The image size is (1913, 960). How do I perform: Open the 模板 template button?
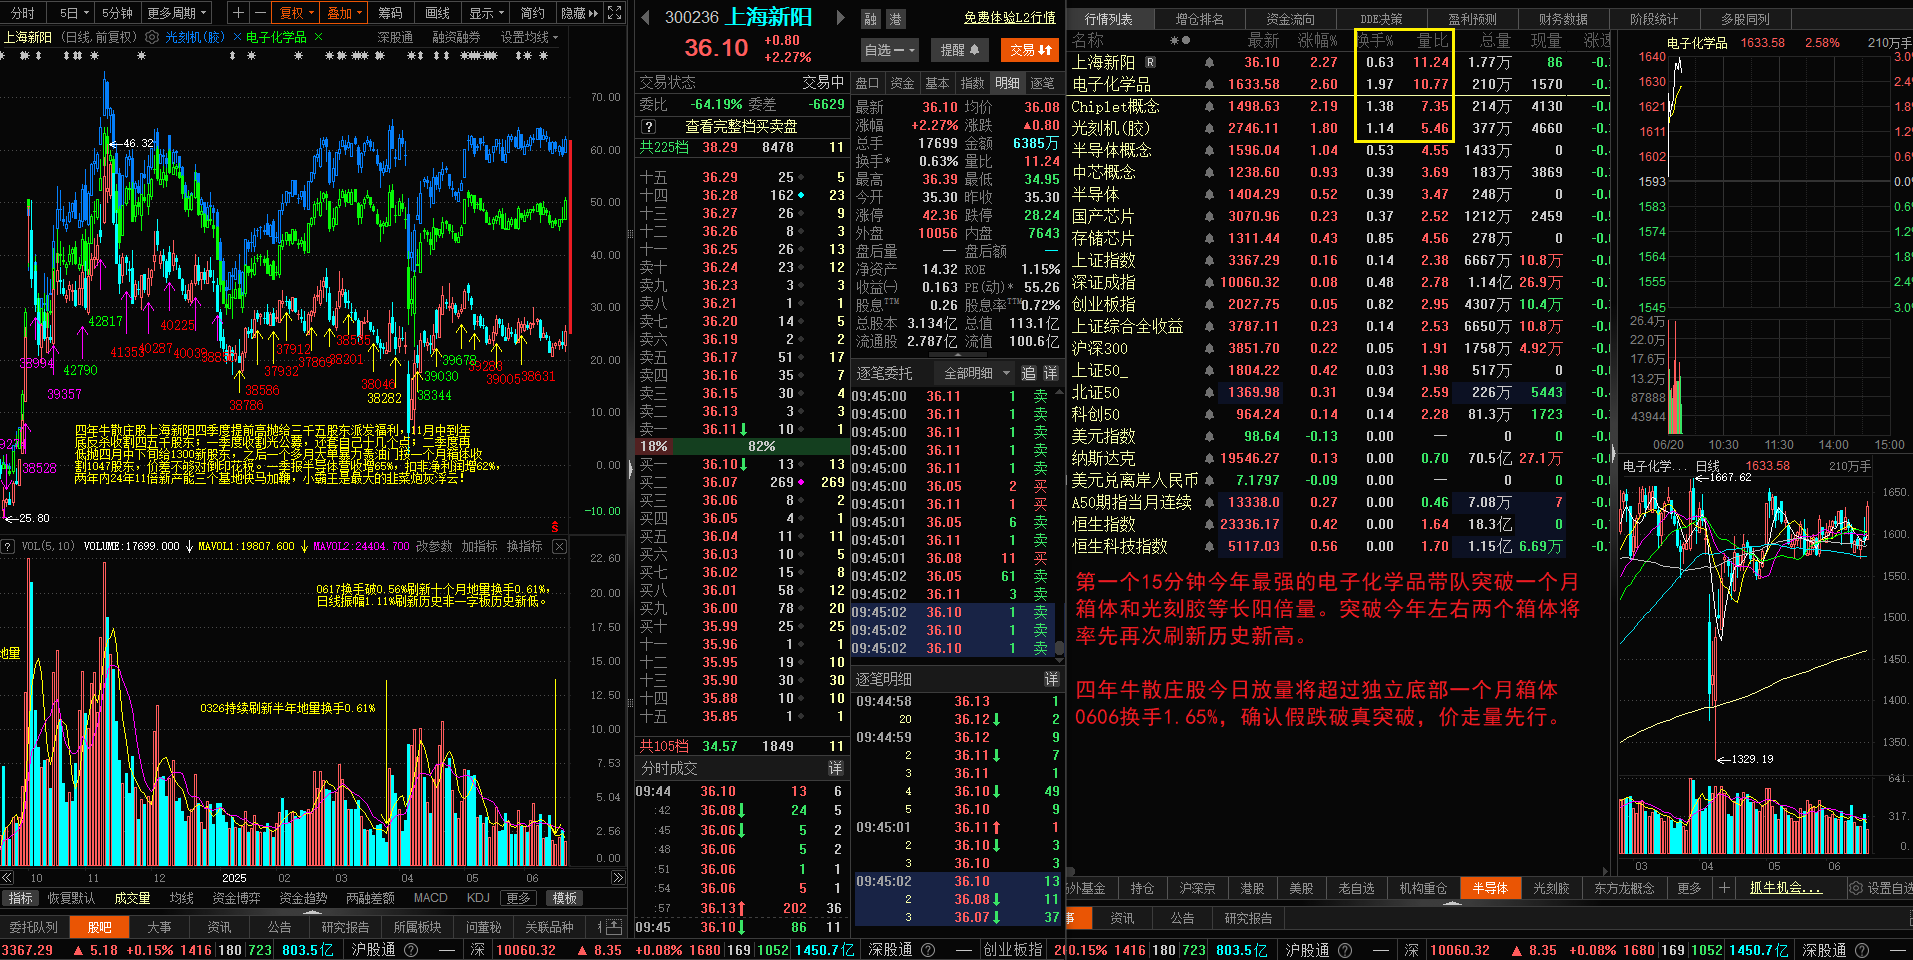point(565,898)
